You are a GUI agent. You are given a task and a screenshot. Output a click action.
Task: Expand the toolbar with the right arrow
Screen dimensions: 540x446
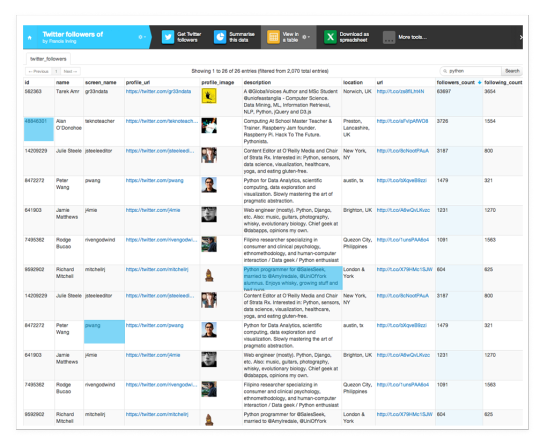click(x=521, y=37)
